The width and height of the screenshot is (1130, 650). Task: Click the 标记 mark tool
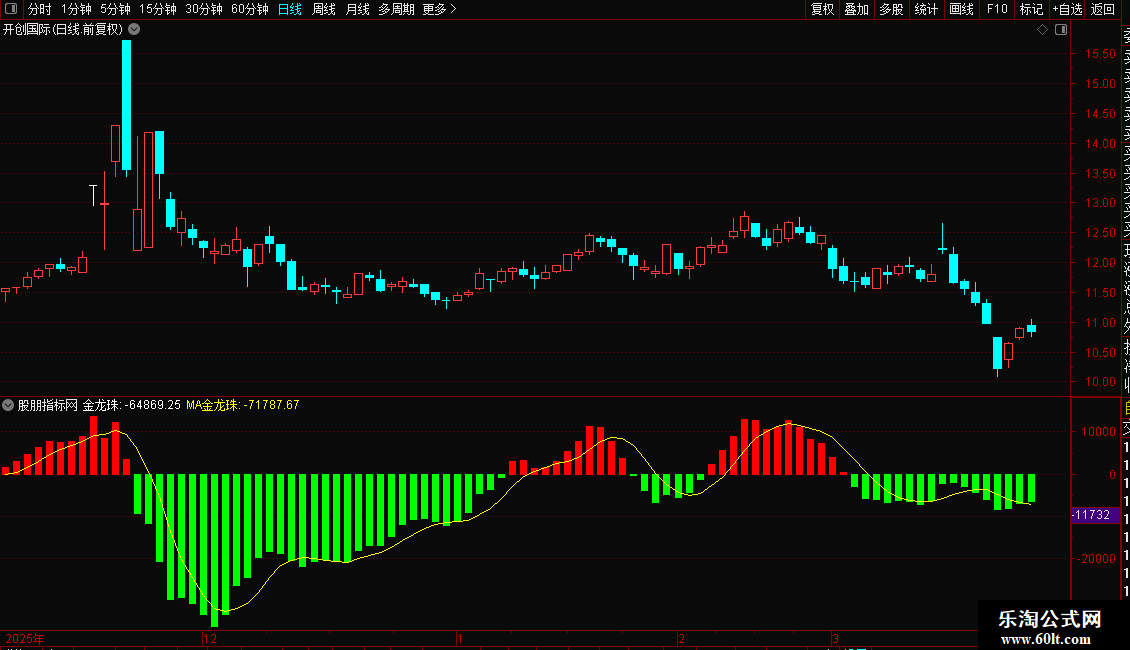1031,9
